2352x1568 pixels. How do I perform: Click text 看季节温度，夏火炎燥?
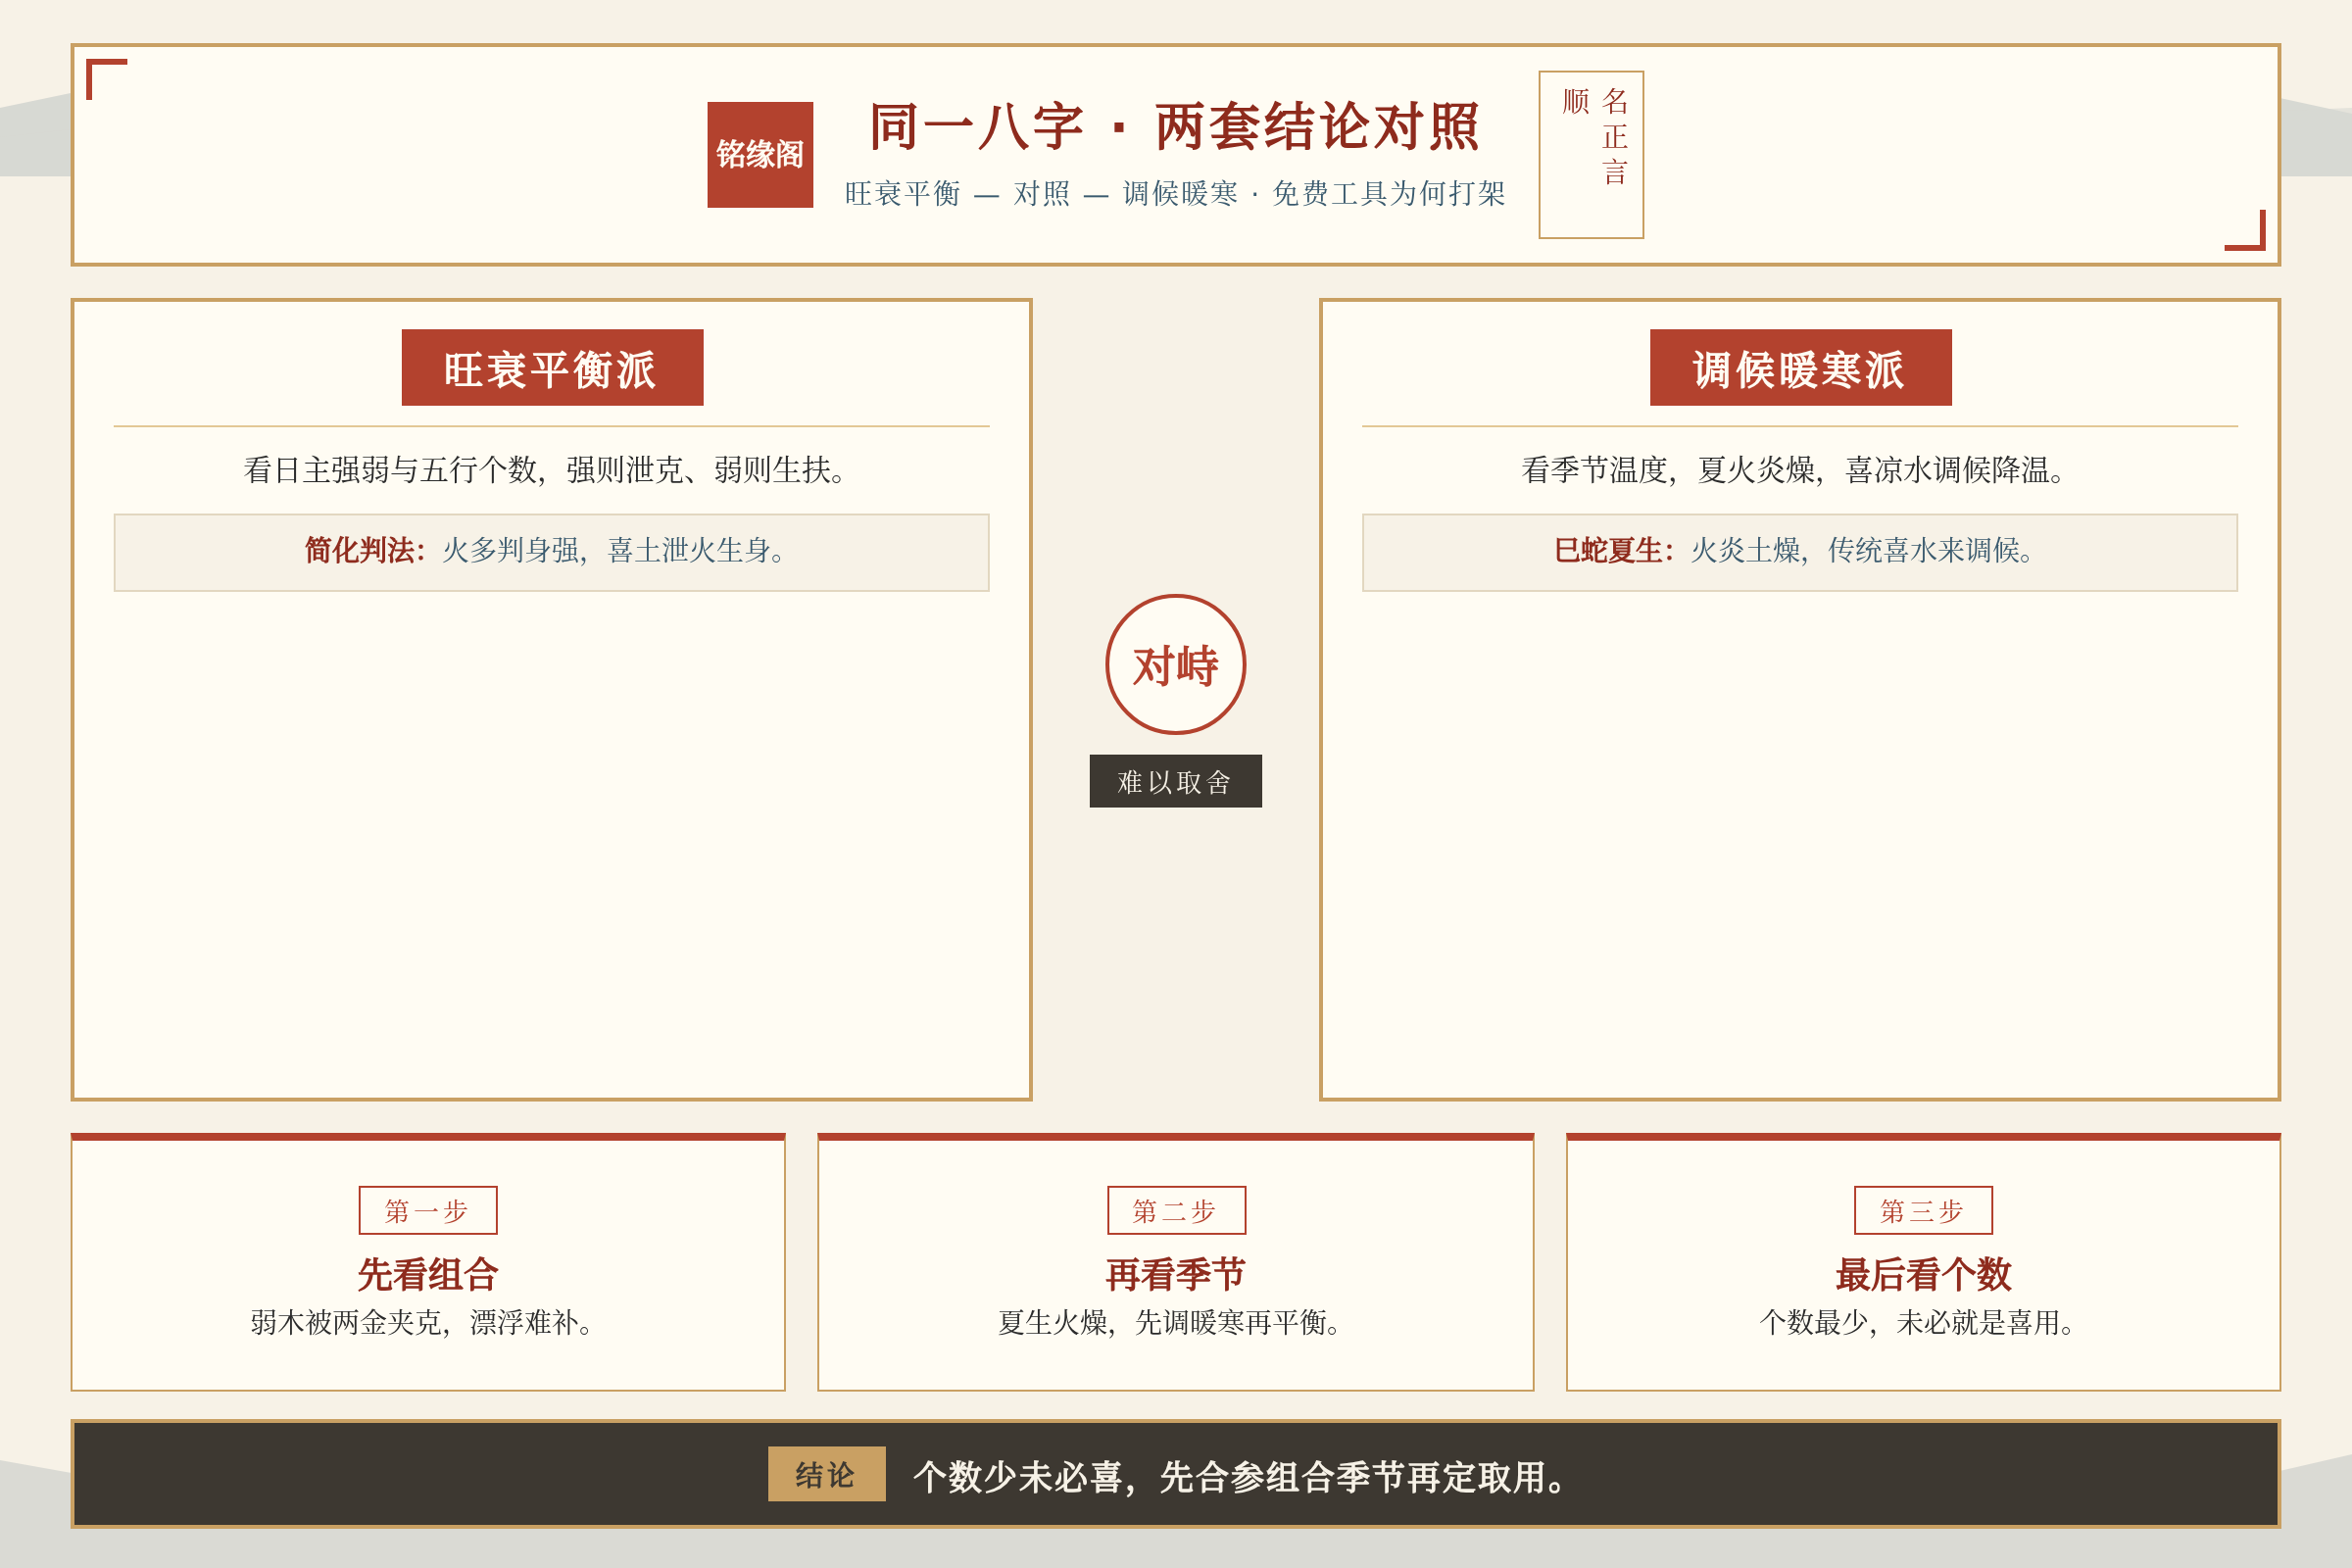pyautogui.click(x=1668, y=469)
